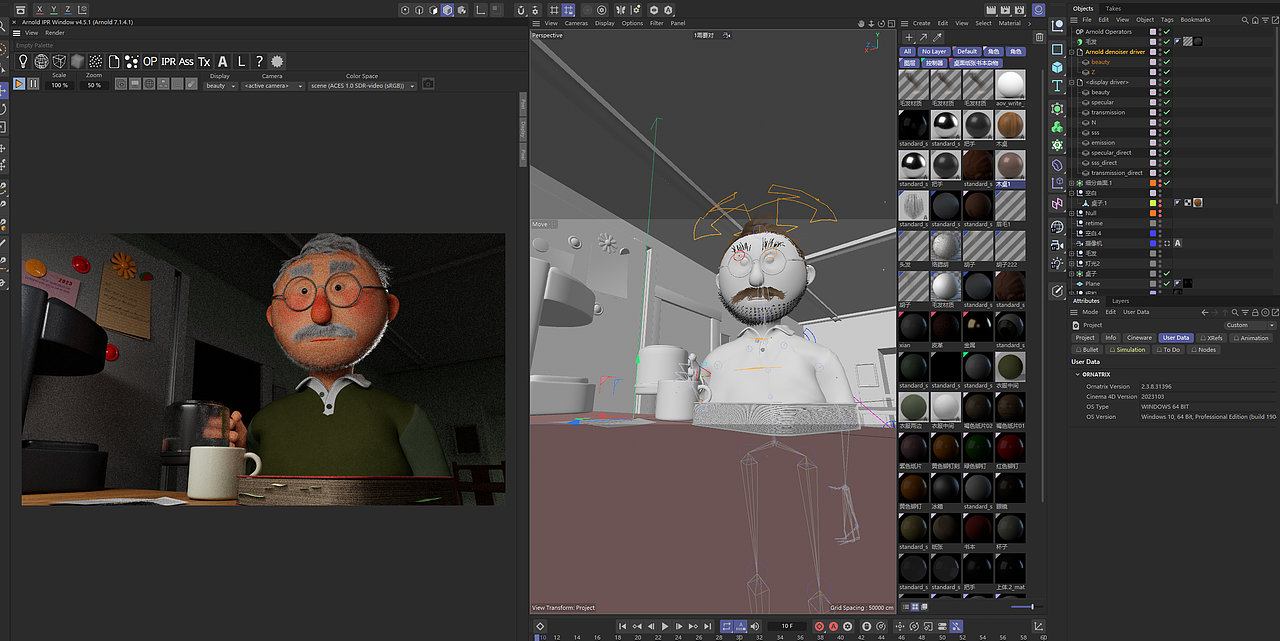
Task: Click the viewport rotate icon
Action: tap(881, 23)
